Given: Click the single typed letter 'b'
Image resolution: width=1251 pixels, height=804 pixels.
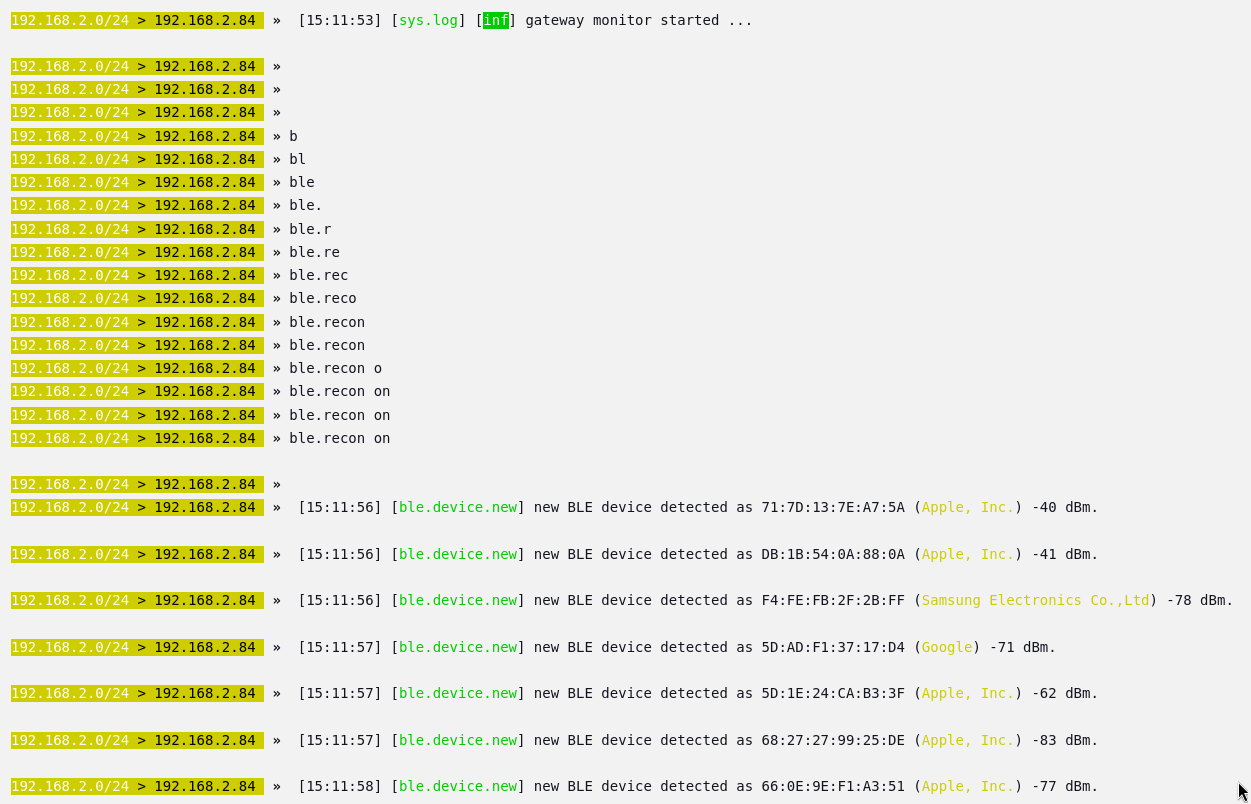Looking at the screenshot, I should point(293,136).
